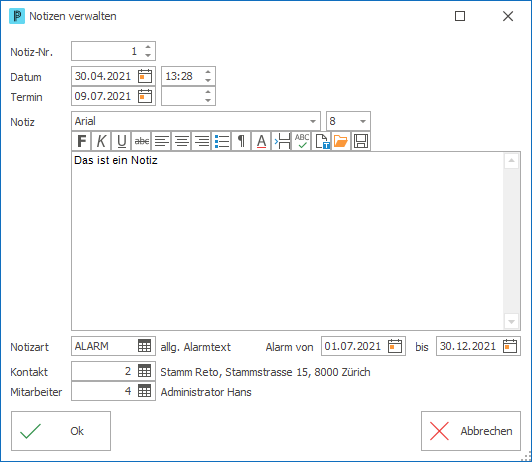Expand the Arial font dropdown
532x462 pixels.
(313, 121)
